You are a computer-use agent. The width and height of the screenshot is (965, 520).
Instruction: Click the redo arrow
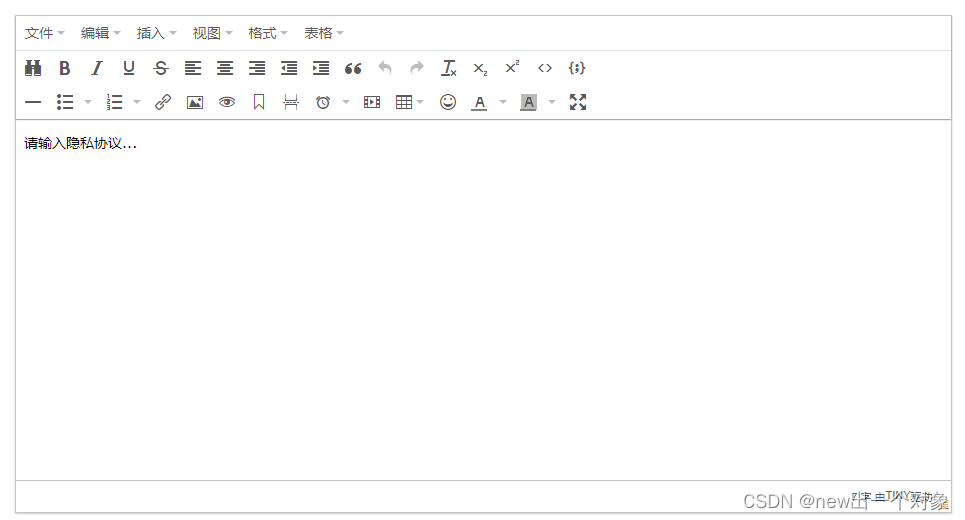tap(417, 68)
